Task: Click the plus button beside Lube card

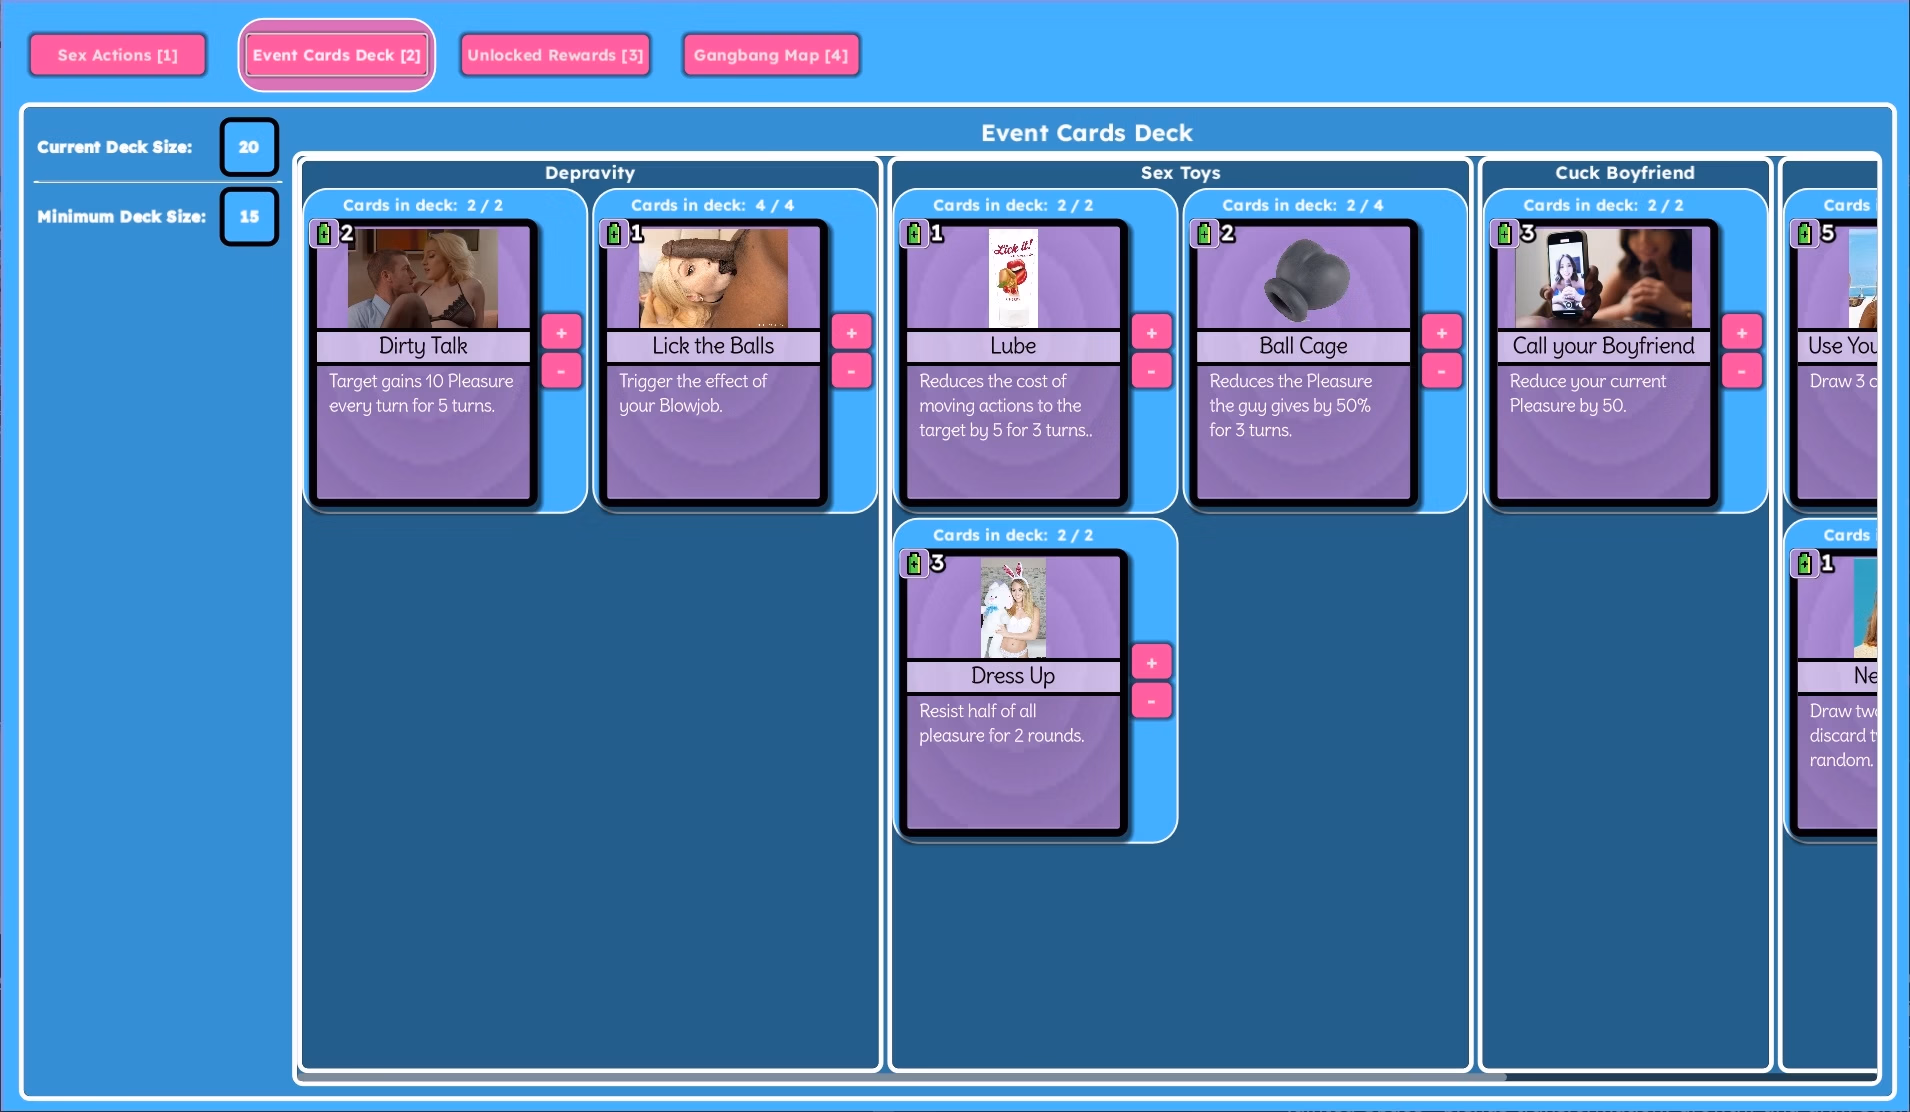Action: click(x=1151, y=333)
